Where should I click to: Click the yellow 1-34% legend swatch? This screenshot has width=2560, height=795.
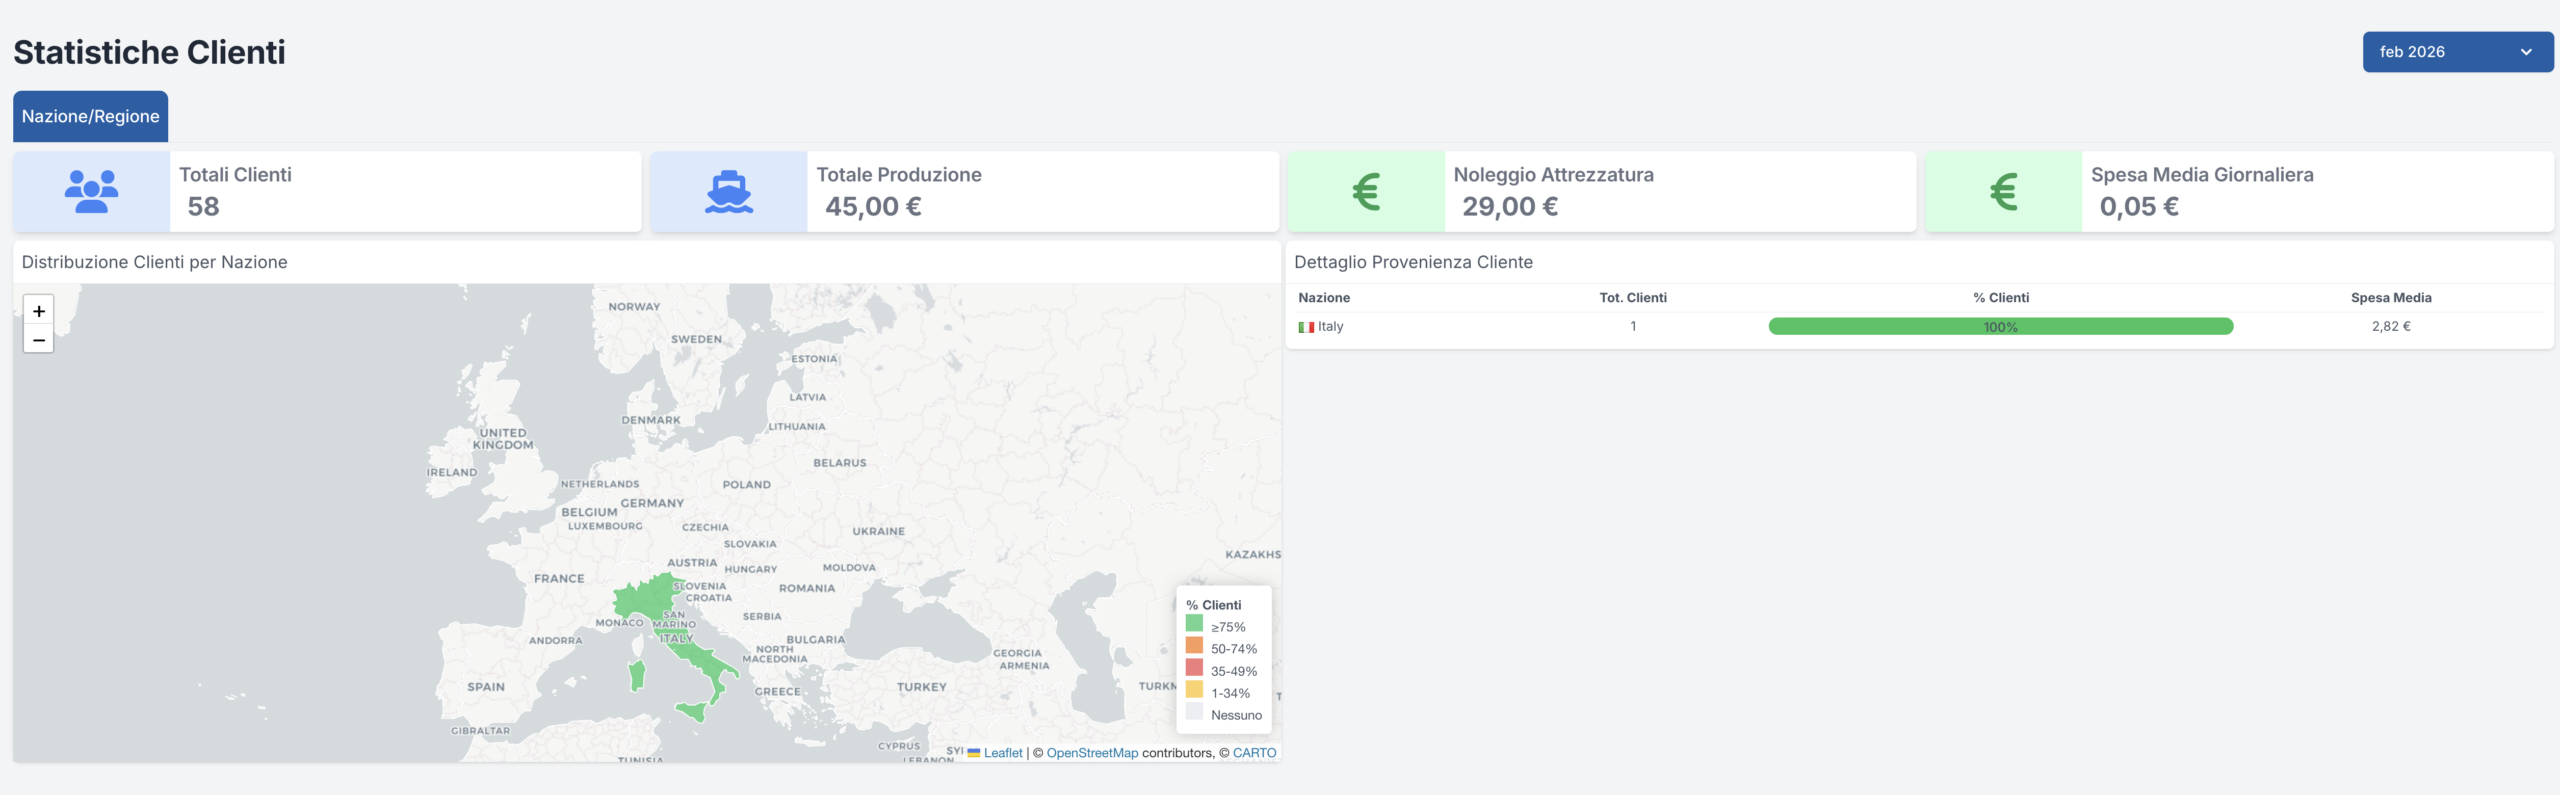(1194, 690)
